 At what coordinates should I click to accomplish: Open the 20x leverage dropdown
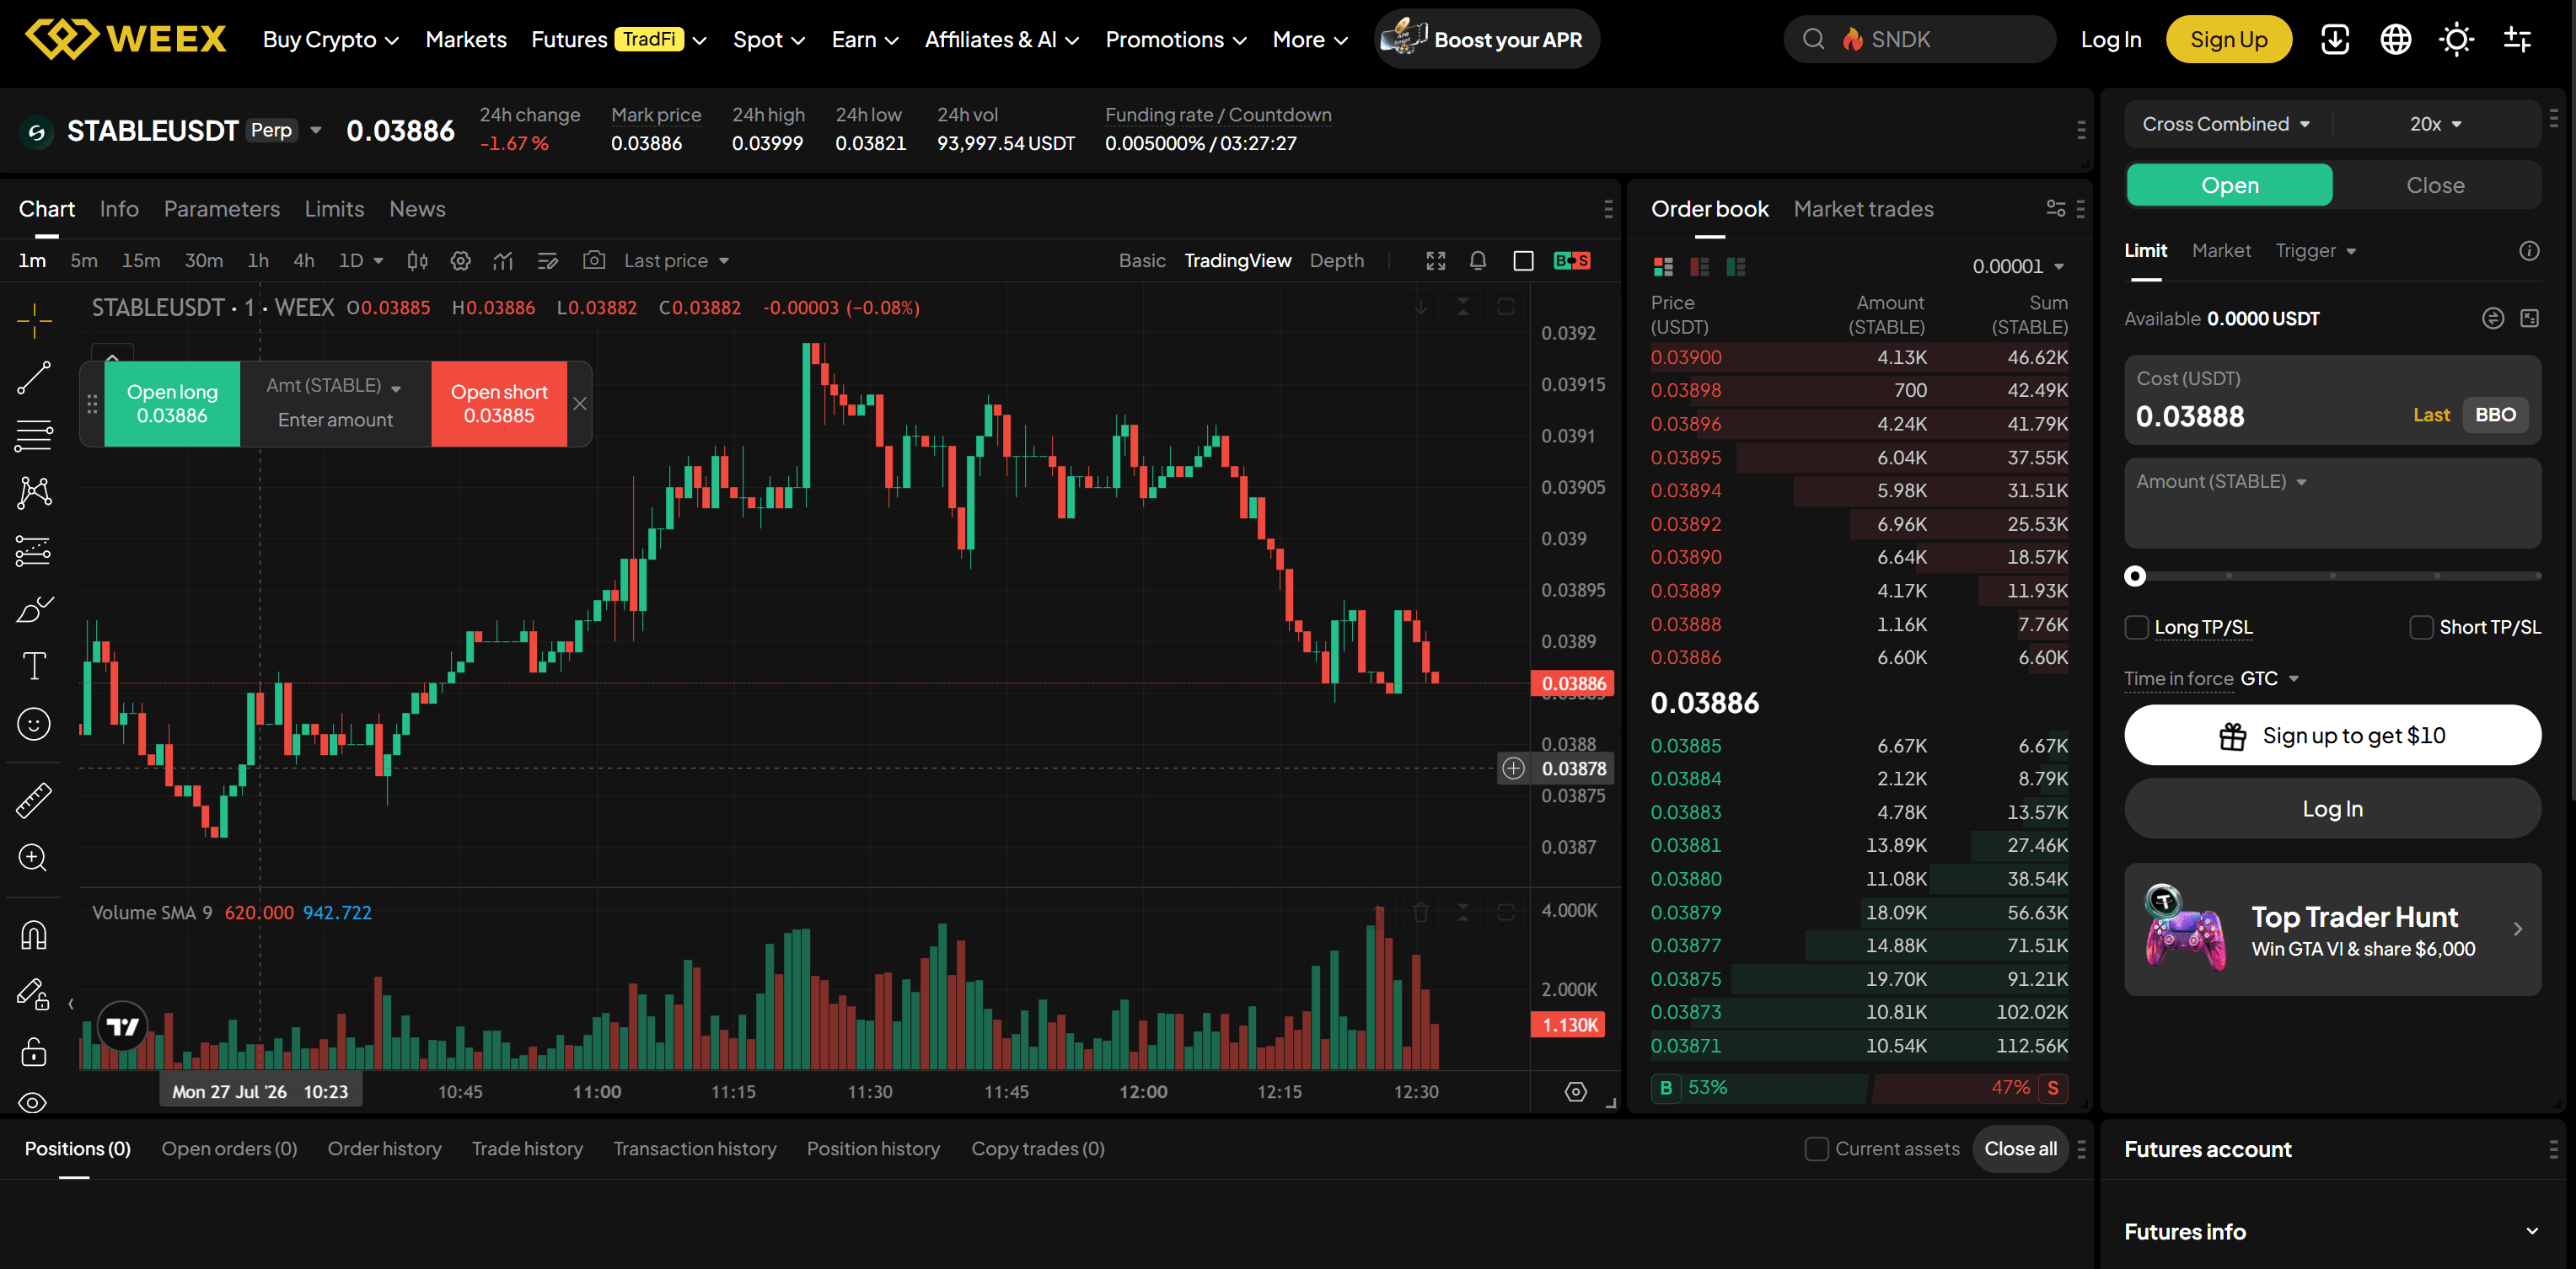pos(2435,124)
